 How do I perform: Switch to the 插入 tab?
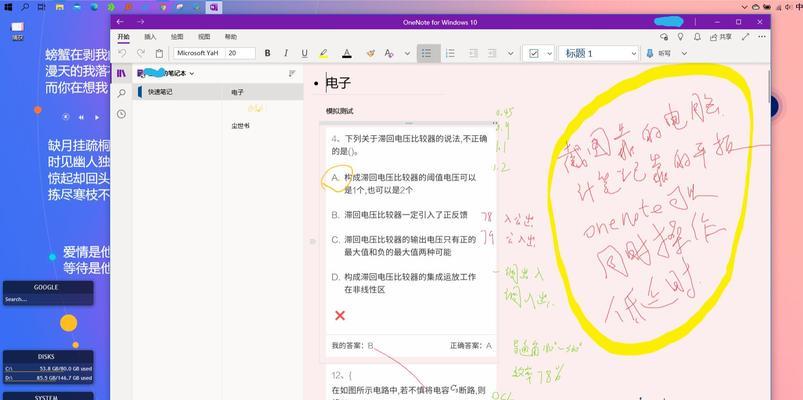(150, 37)
